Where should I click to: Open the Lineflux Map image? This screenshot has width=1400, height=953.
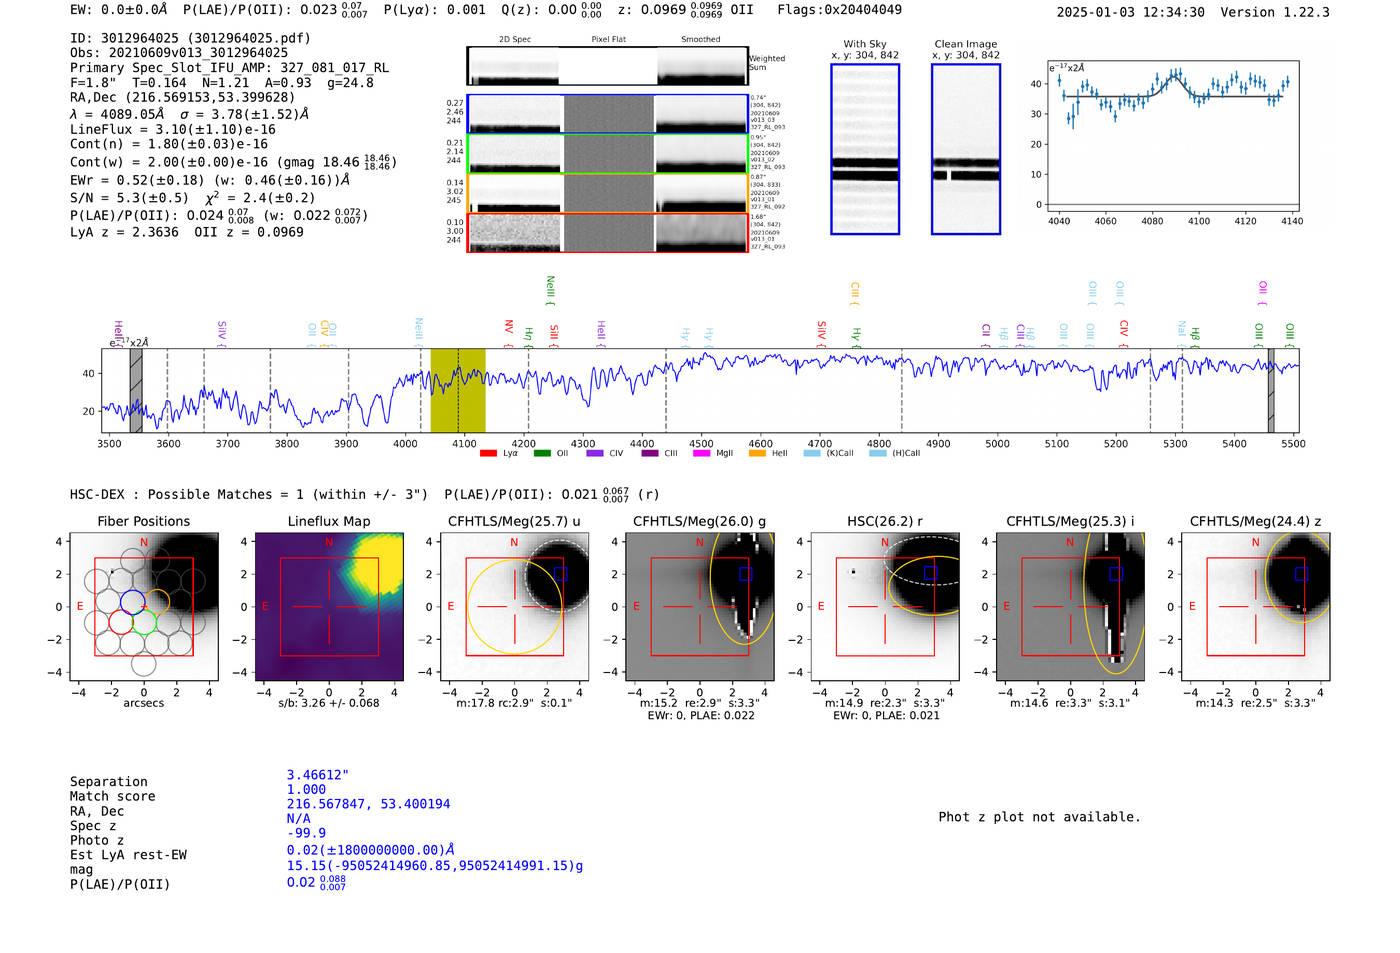pos(329,606)
